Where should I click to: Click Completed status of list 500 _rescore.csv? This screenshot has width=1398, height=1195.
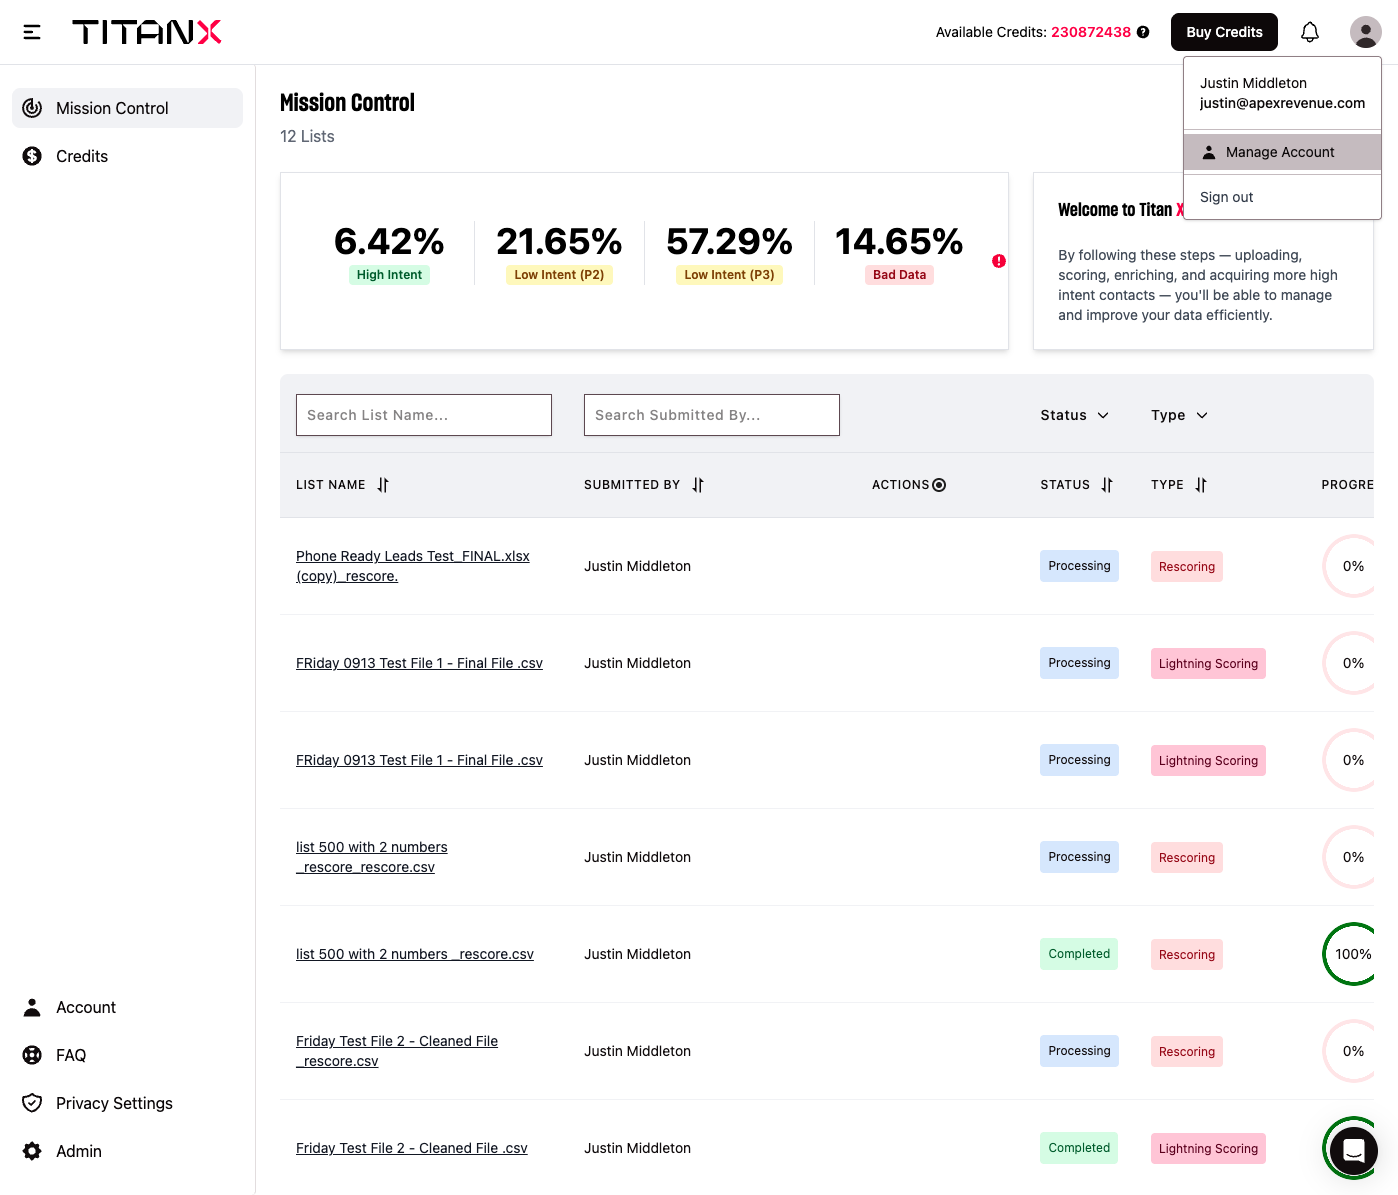click(x=1079, y=954)
